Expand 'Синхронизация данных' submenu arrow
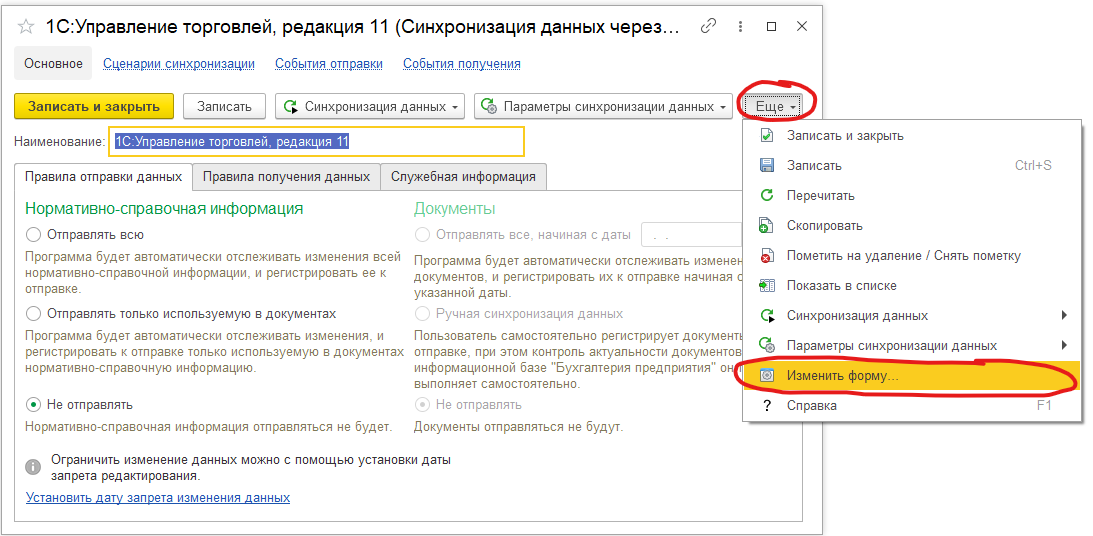Image resolution: width=1093 pixels, height=536 pixels. [x=1064, y=315]
